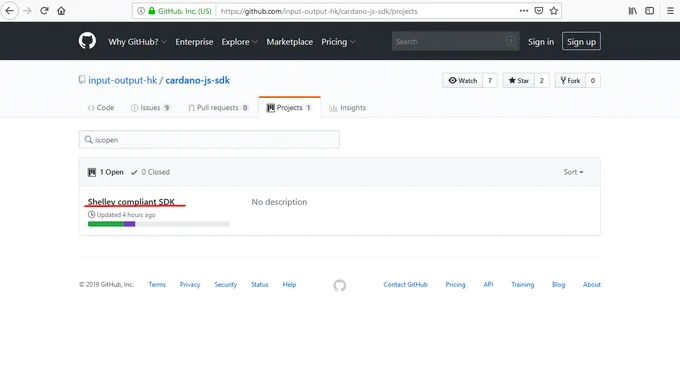Open the Blog footer link
The image size is (680, 391).
pos(559,285)
